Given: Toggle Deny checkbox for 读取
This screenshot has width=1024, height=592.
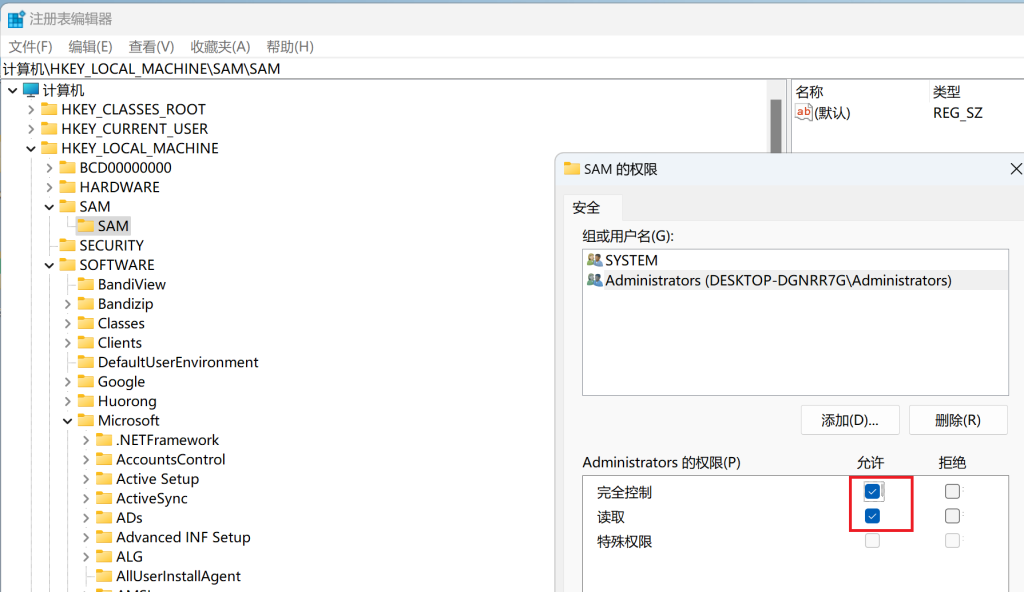Looking at the screenshot, I should [x=952, y=516].
